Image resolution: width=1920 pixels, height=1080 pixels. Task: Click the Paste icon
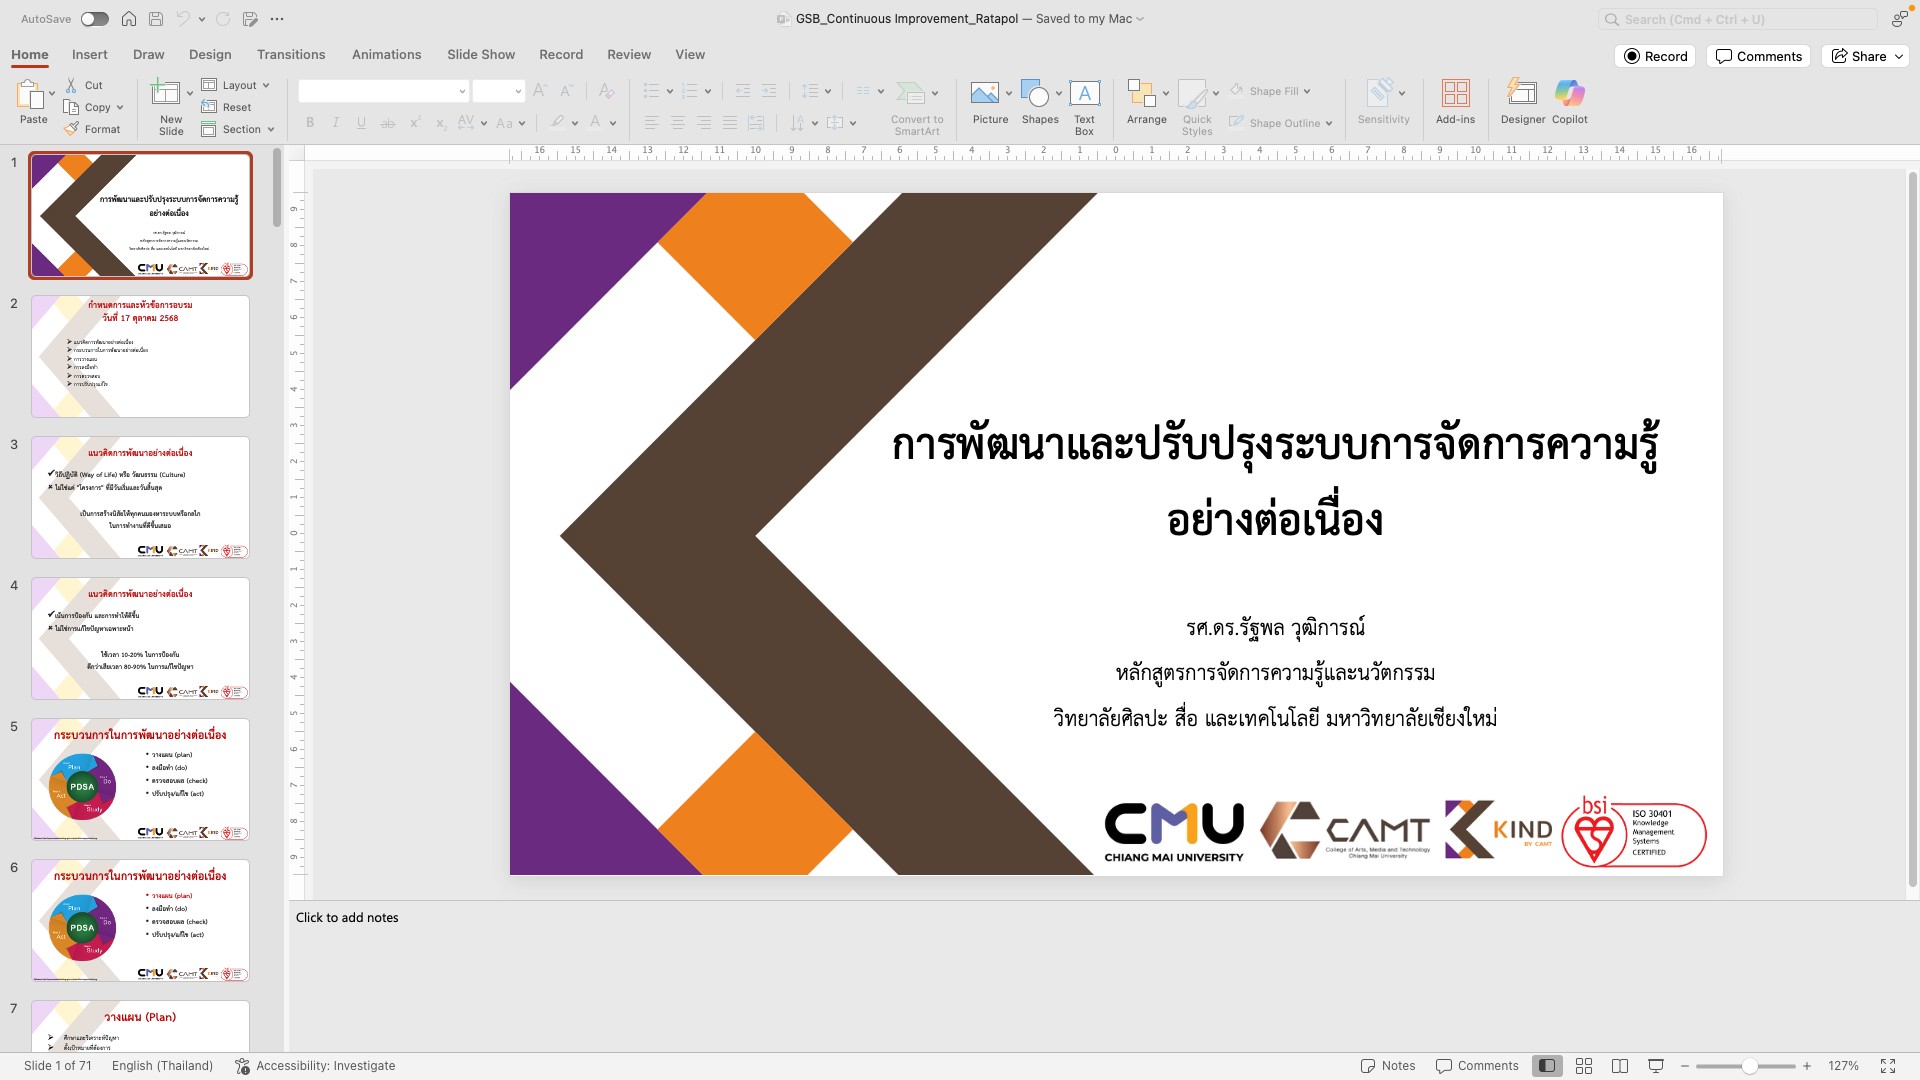pos(30,95)
